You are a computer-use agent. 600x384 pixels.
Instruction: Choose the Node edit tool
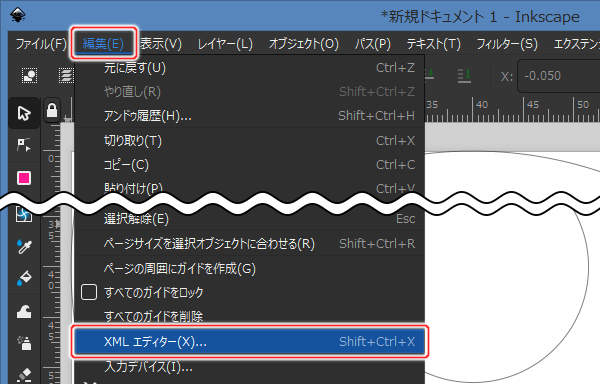[24, 145]
